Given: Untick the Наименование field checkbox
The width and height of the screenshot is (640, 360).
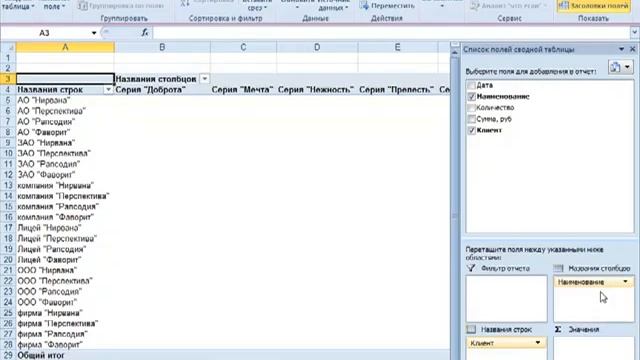Looking at the screenshot, I should pyautogui.click(x=471, y=97).
